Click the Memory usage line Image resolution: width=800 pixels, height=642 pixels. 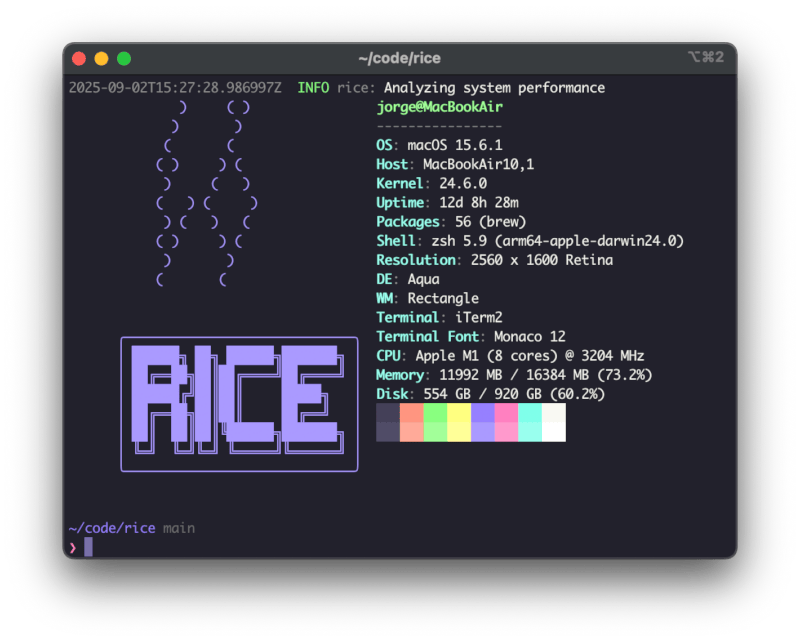[x=514, y=375]
